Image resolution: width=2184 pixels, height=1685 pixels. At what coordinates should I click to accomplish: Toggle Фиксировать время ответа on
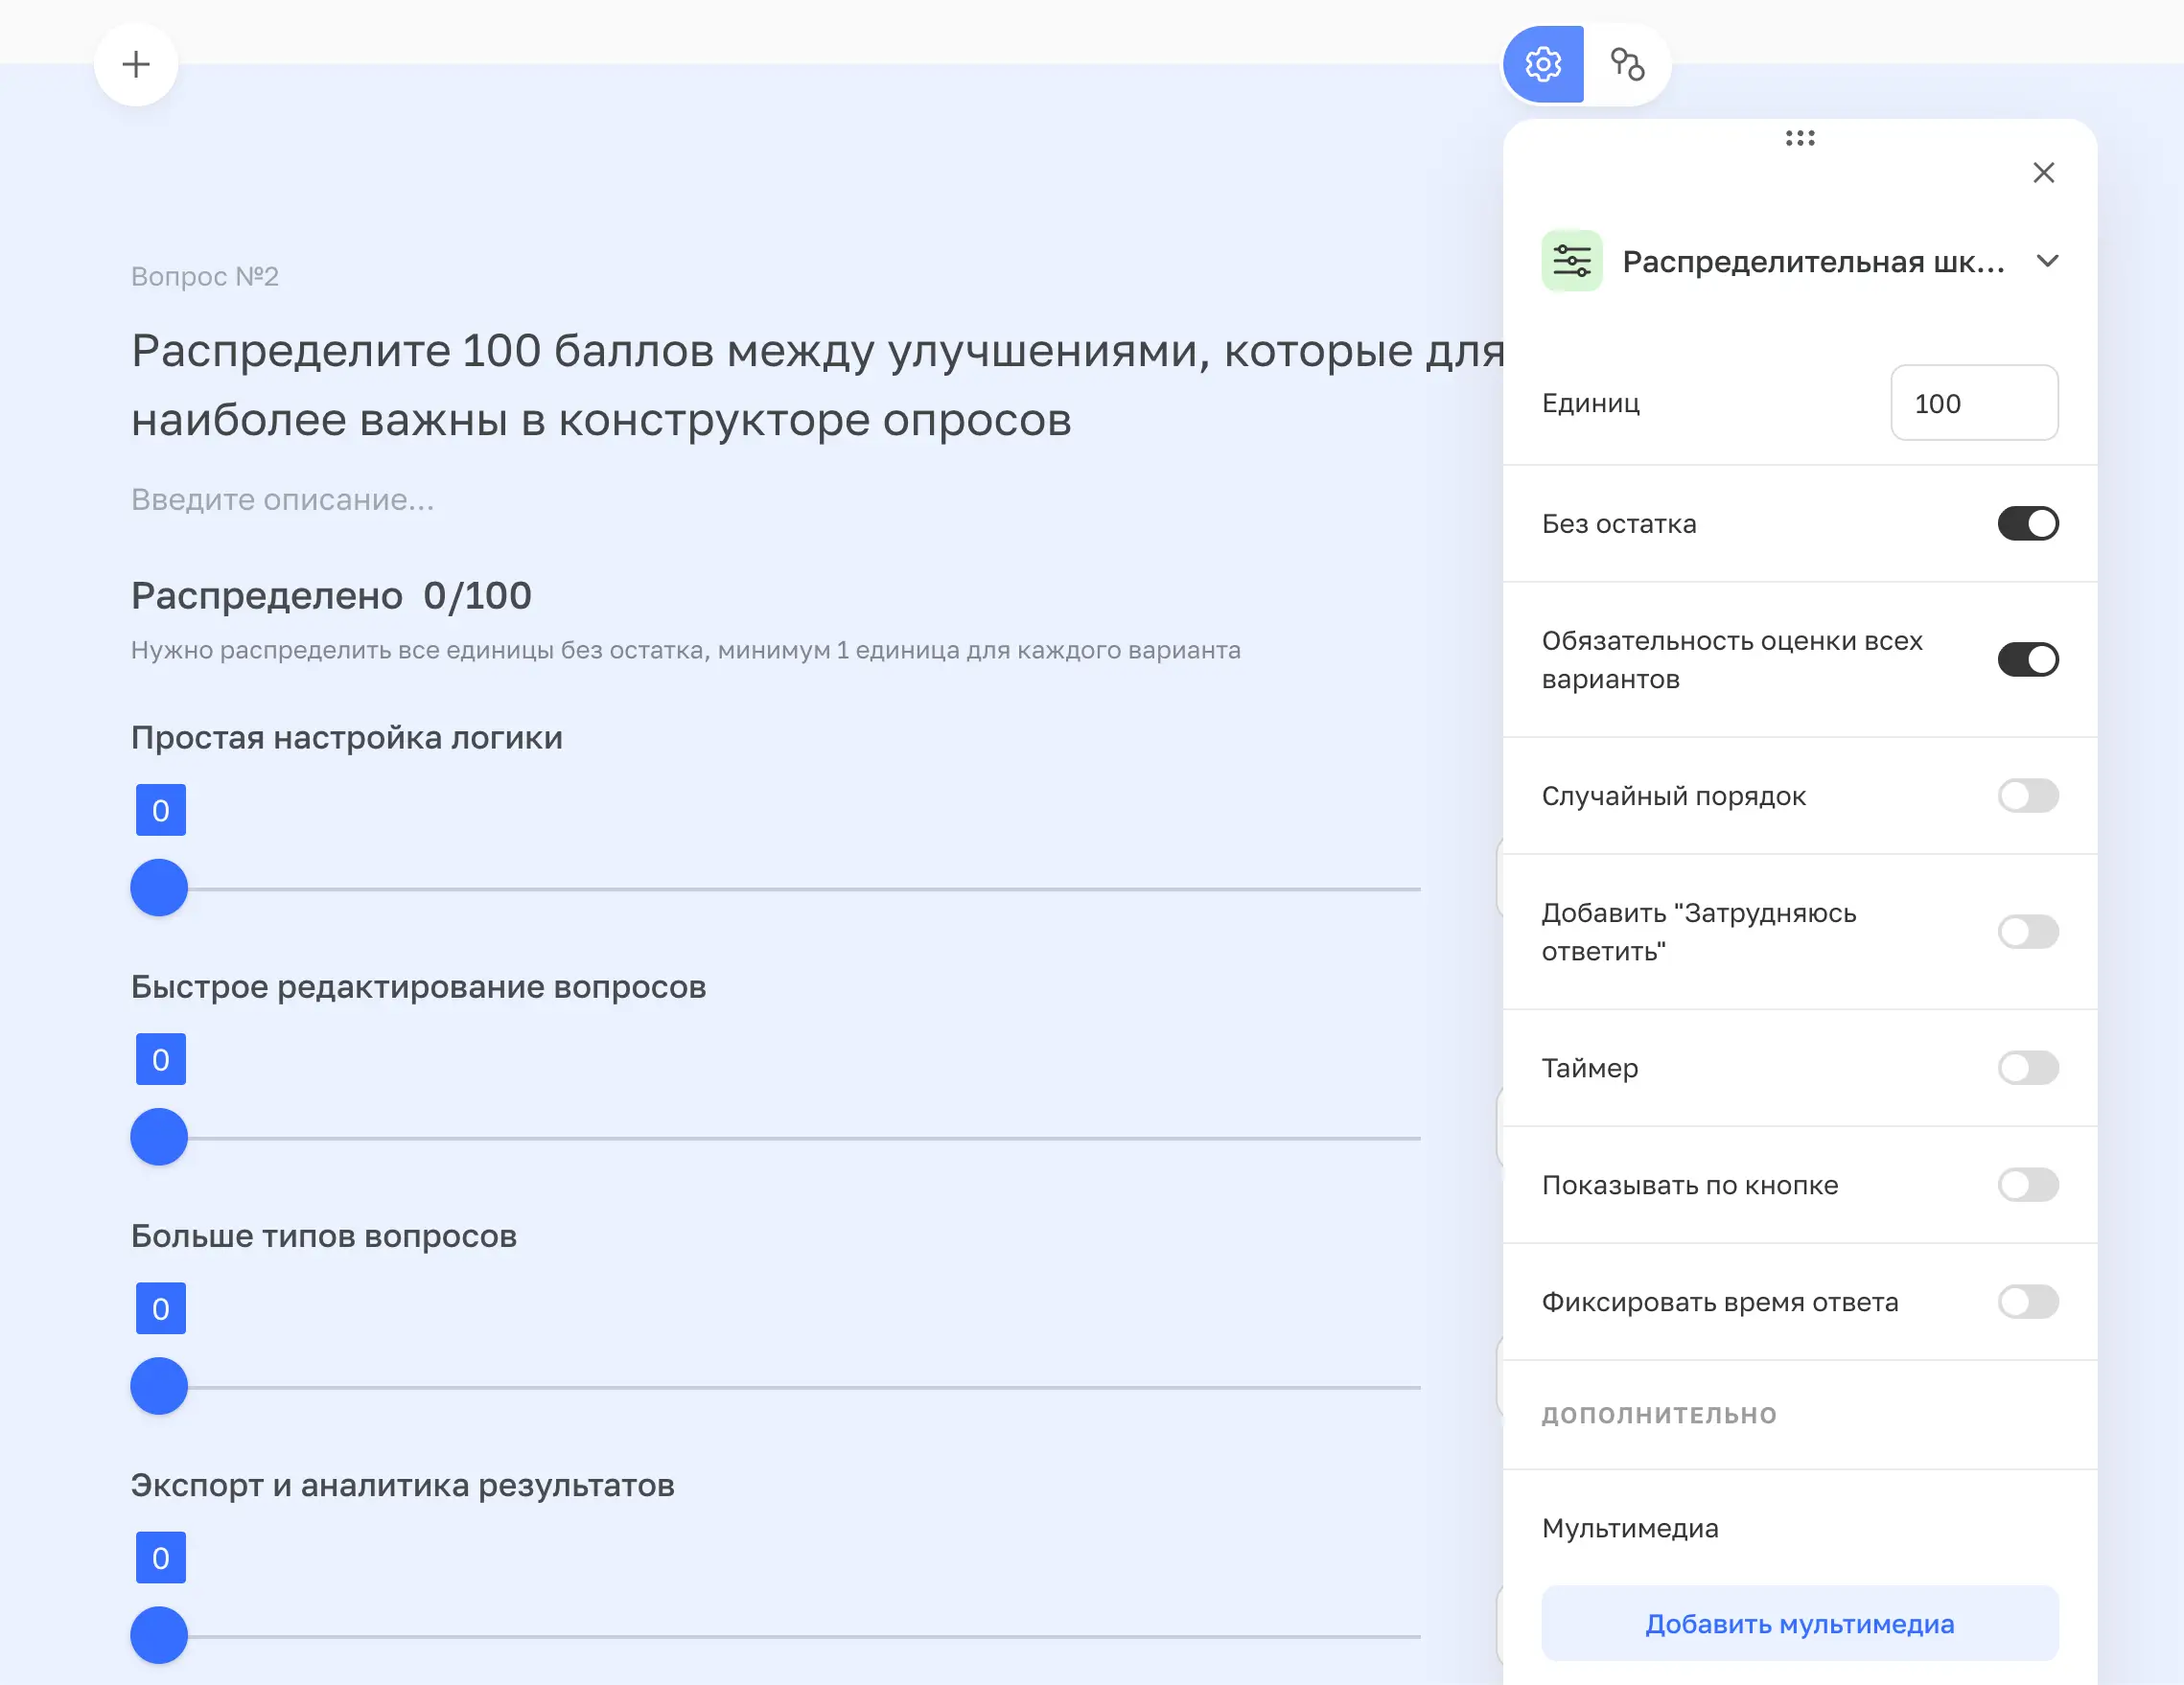tap(2028, 1302)
